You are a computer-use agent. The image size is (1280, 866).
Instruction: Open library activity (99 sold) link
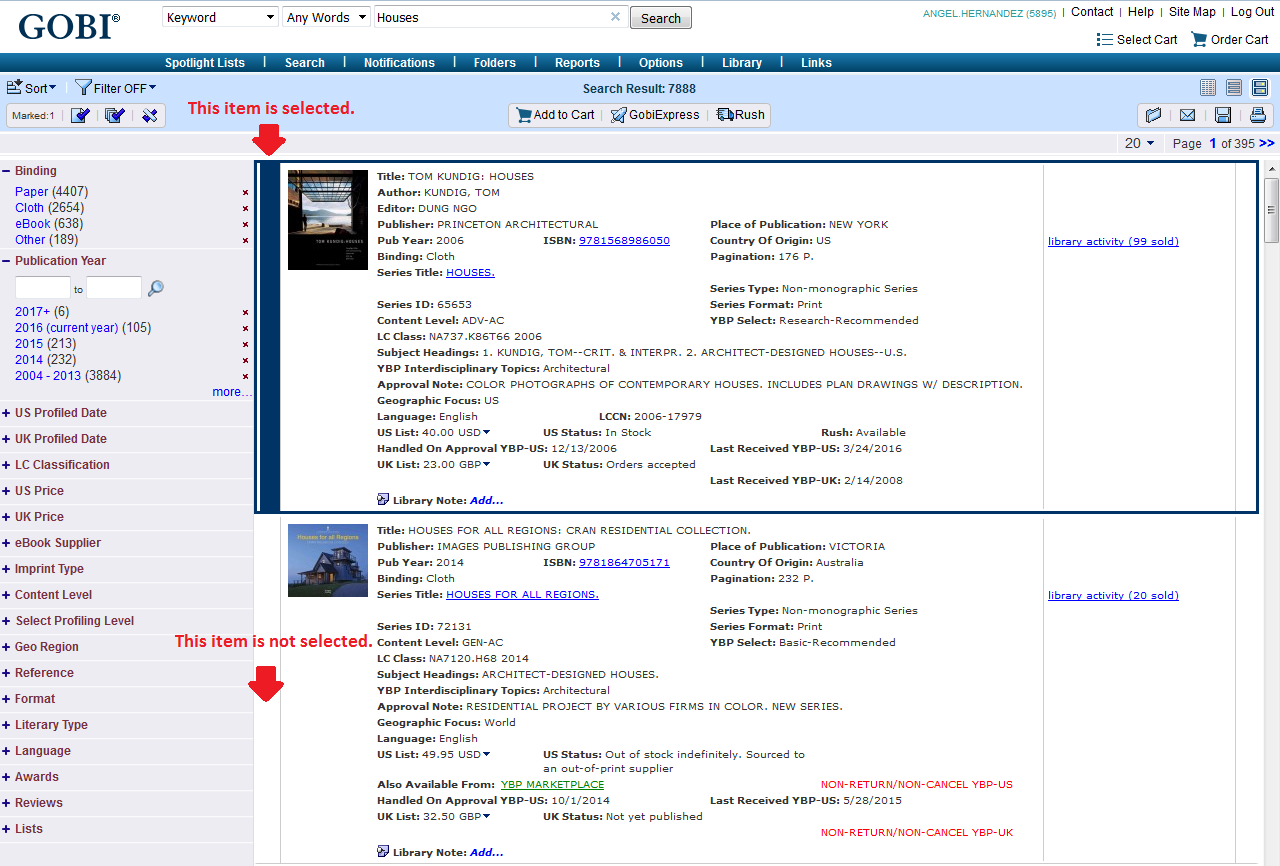click(x=1113, y=241)
